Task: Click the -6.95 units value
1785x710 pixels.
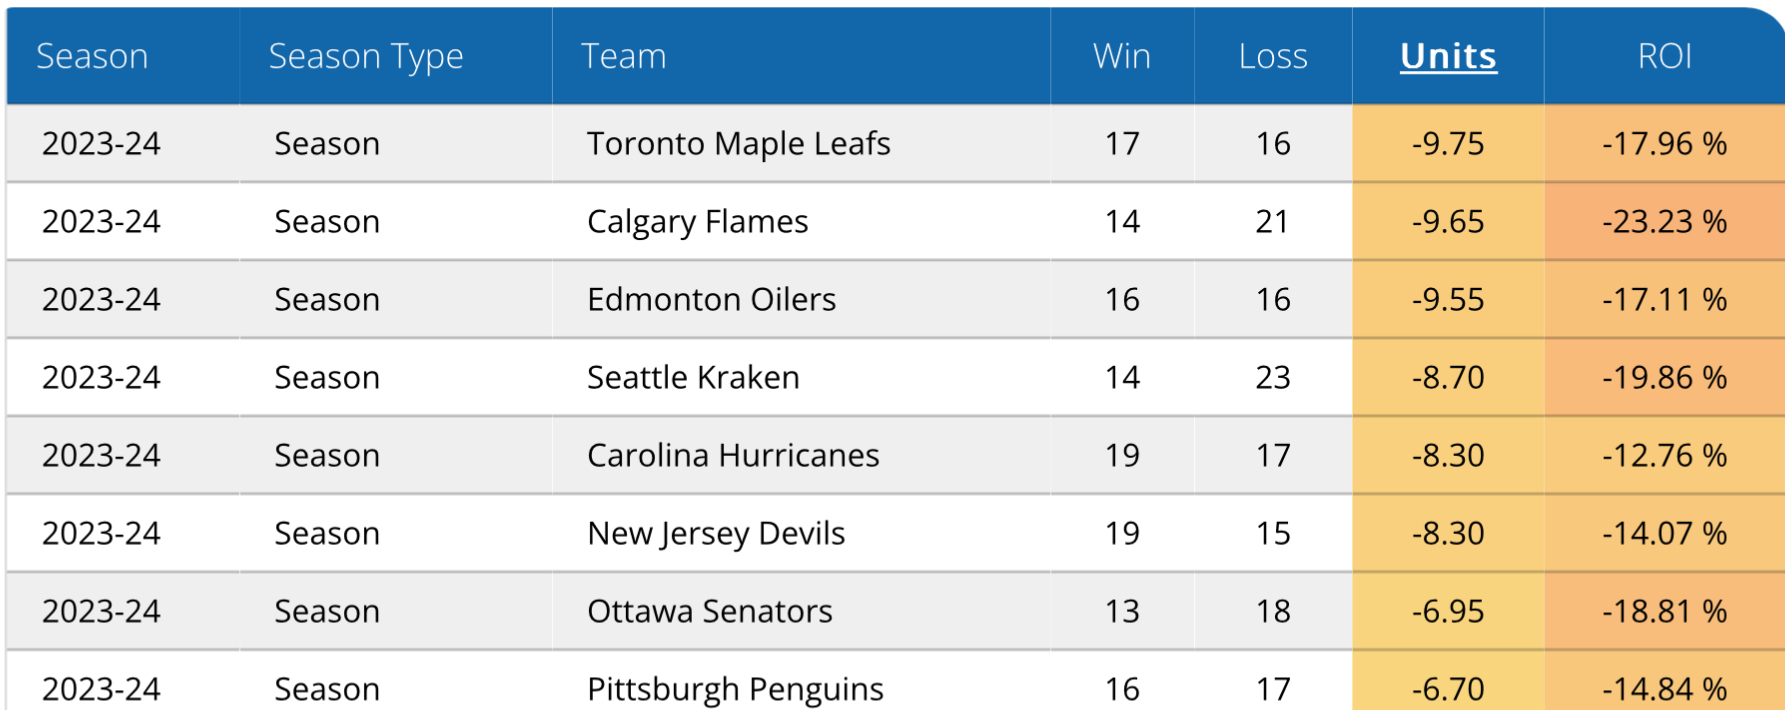Action: [x=1447, y=612]
